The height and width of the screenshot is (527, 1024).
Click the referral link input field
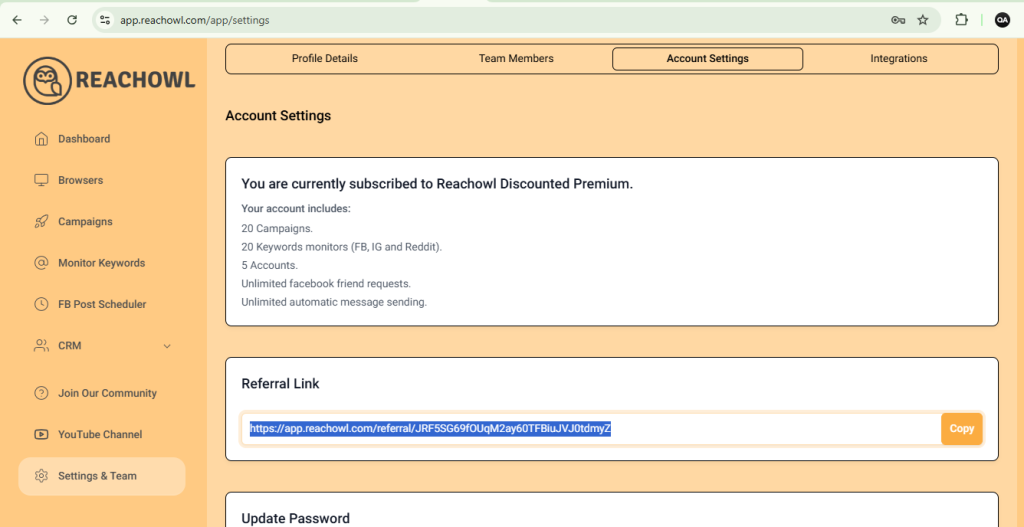[x=591, y=429]
